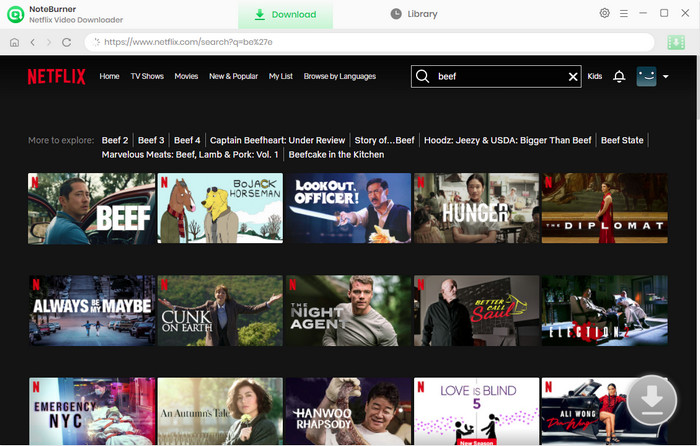Switch to the Library tab
The image size is (700, 446).
tap(414, 14)
